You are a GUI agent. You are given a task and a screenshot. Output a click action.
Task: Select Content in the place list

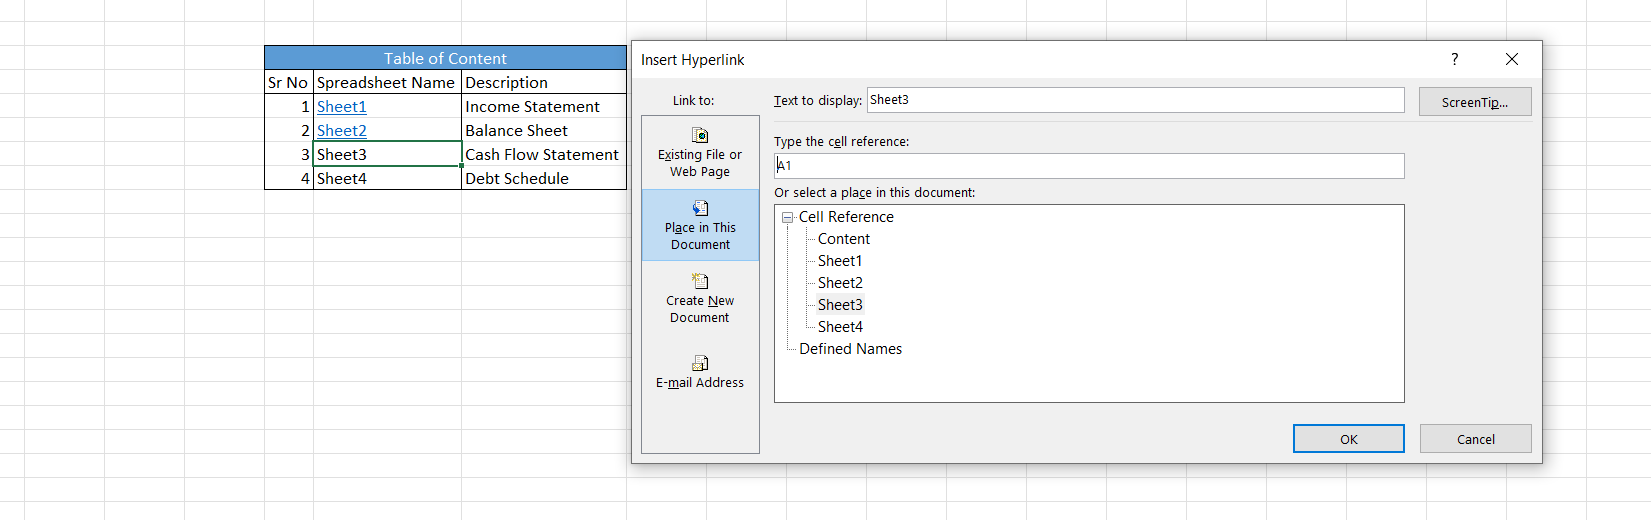tap(843, 239)
